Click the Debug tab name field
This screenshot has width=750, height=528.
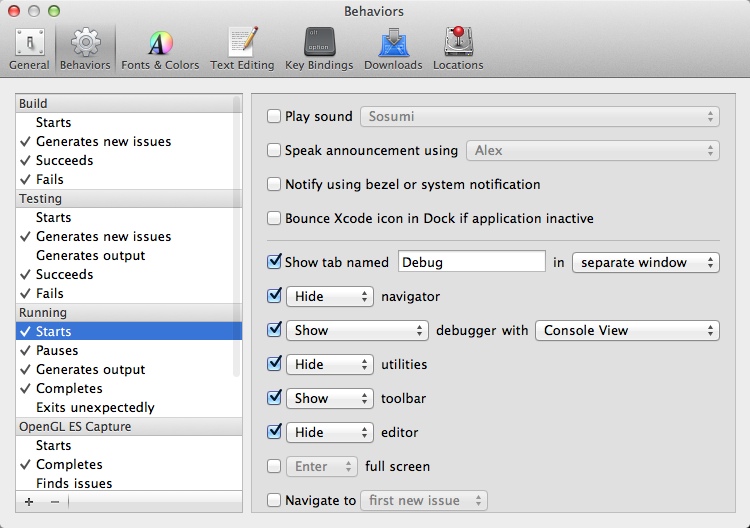click(472, 262)
